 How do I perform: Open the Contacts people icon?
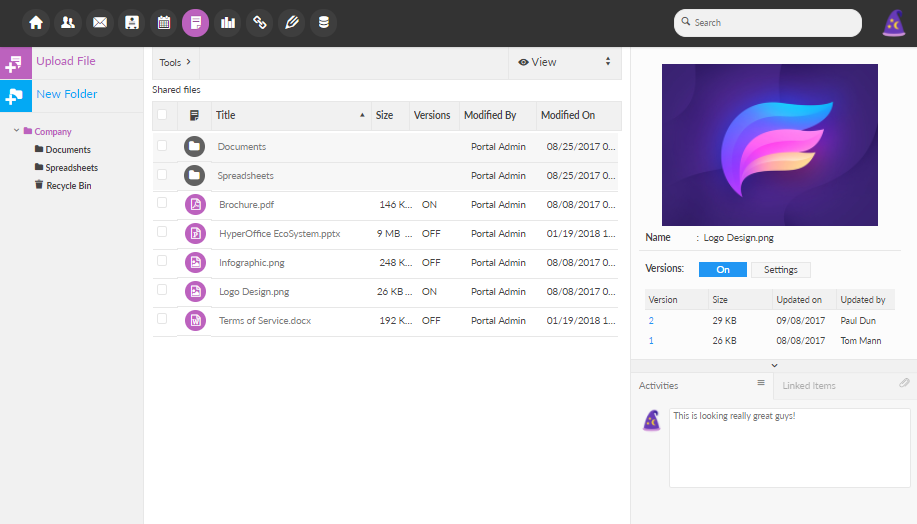[68, 23]
